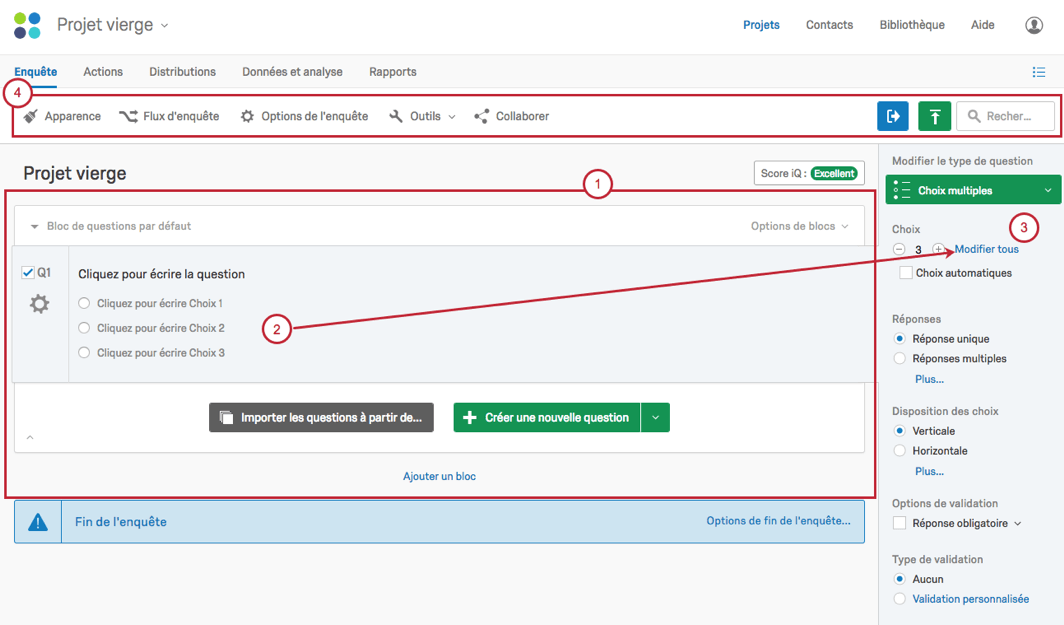Select Réponse unique radio button

(899, 339)
